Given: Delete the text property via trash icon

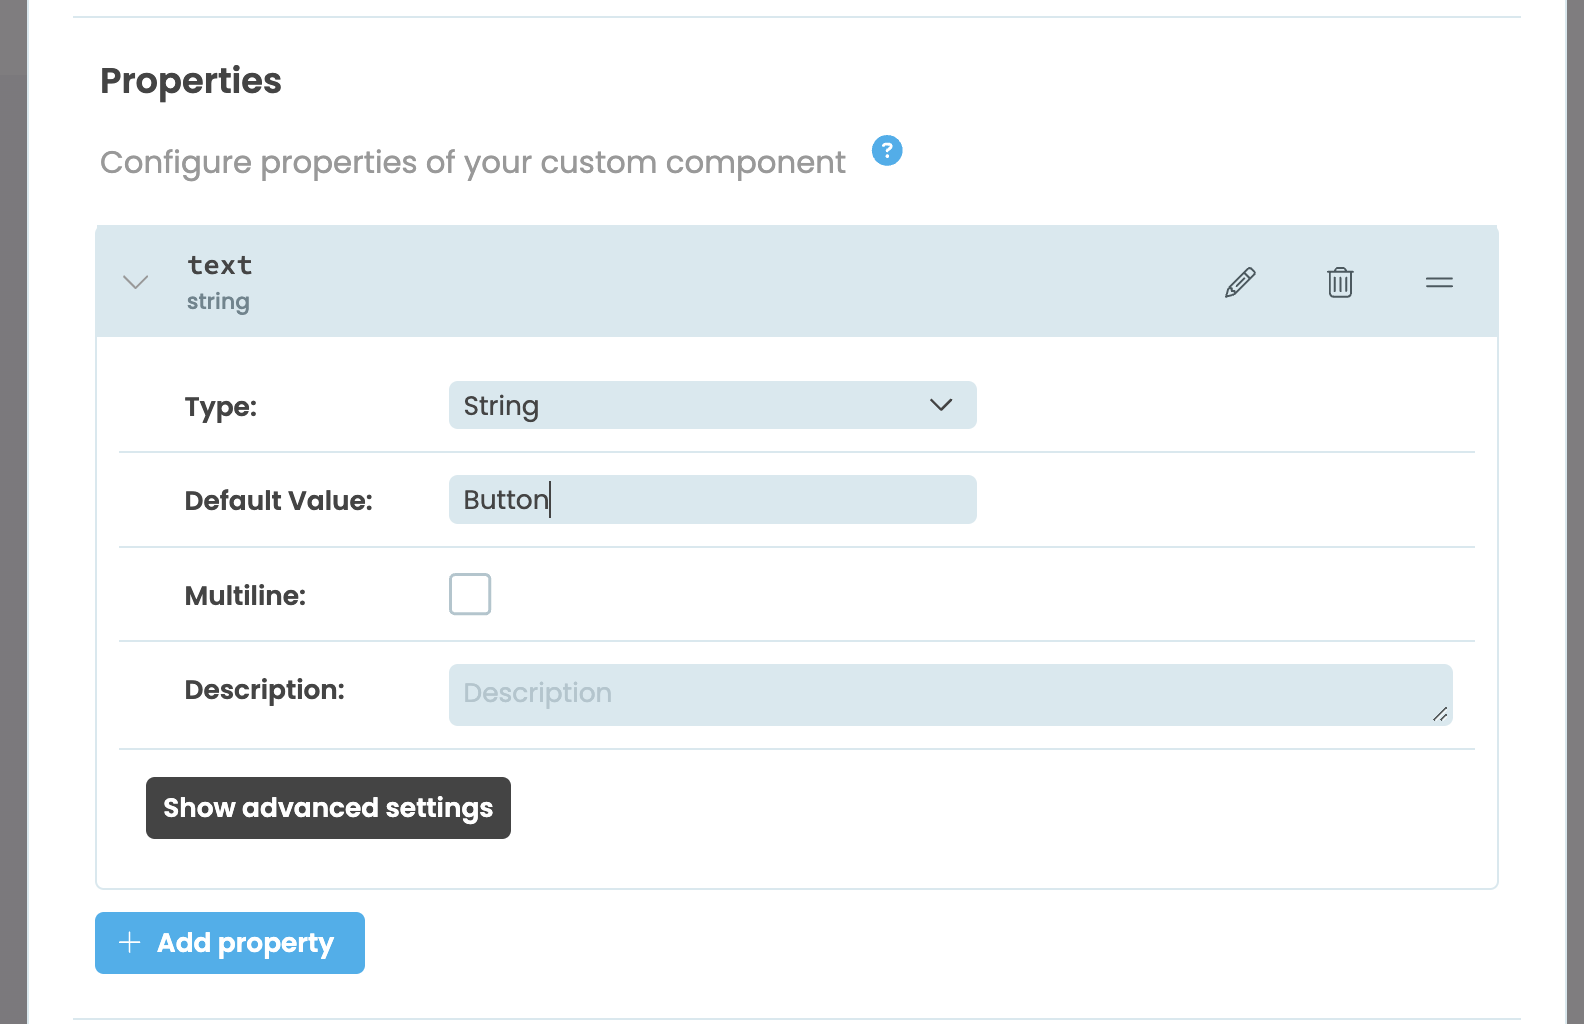Looking at the screenshot, I should [x=1340, y=282].
